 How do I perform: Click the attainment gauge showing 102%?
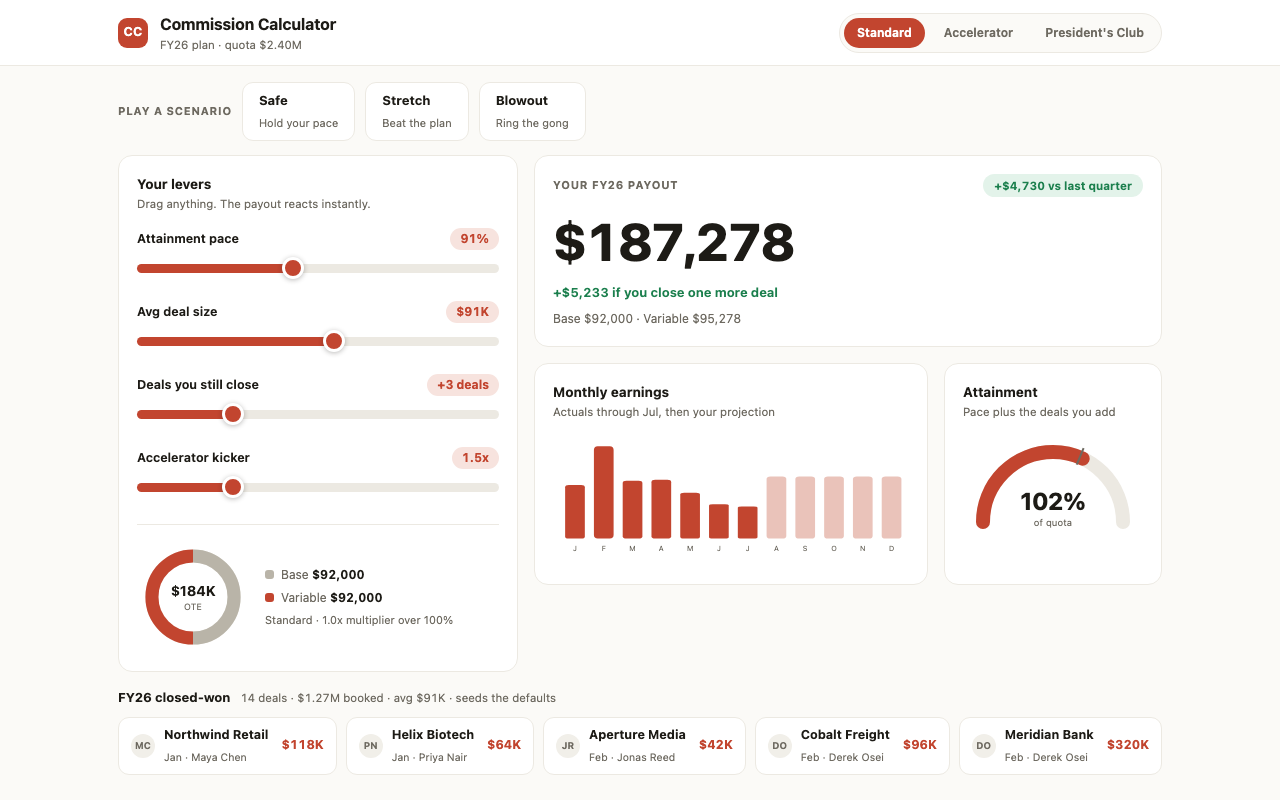coord(1053,488)
